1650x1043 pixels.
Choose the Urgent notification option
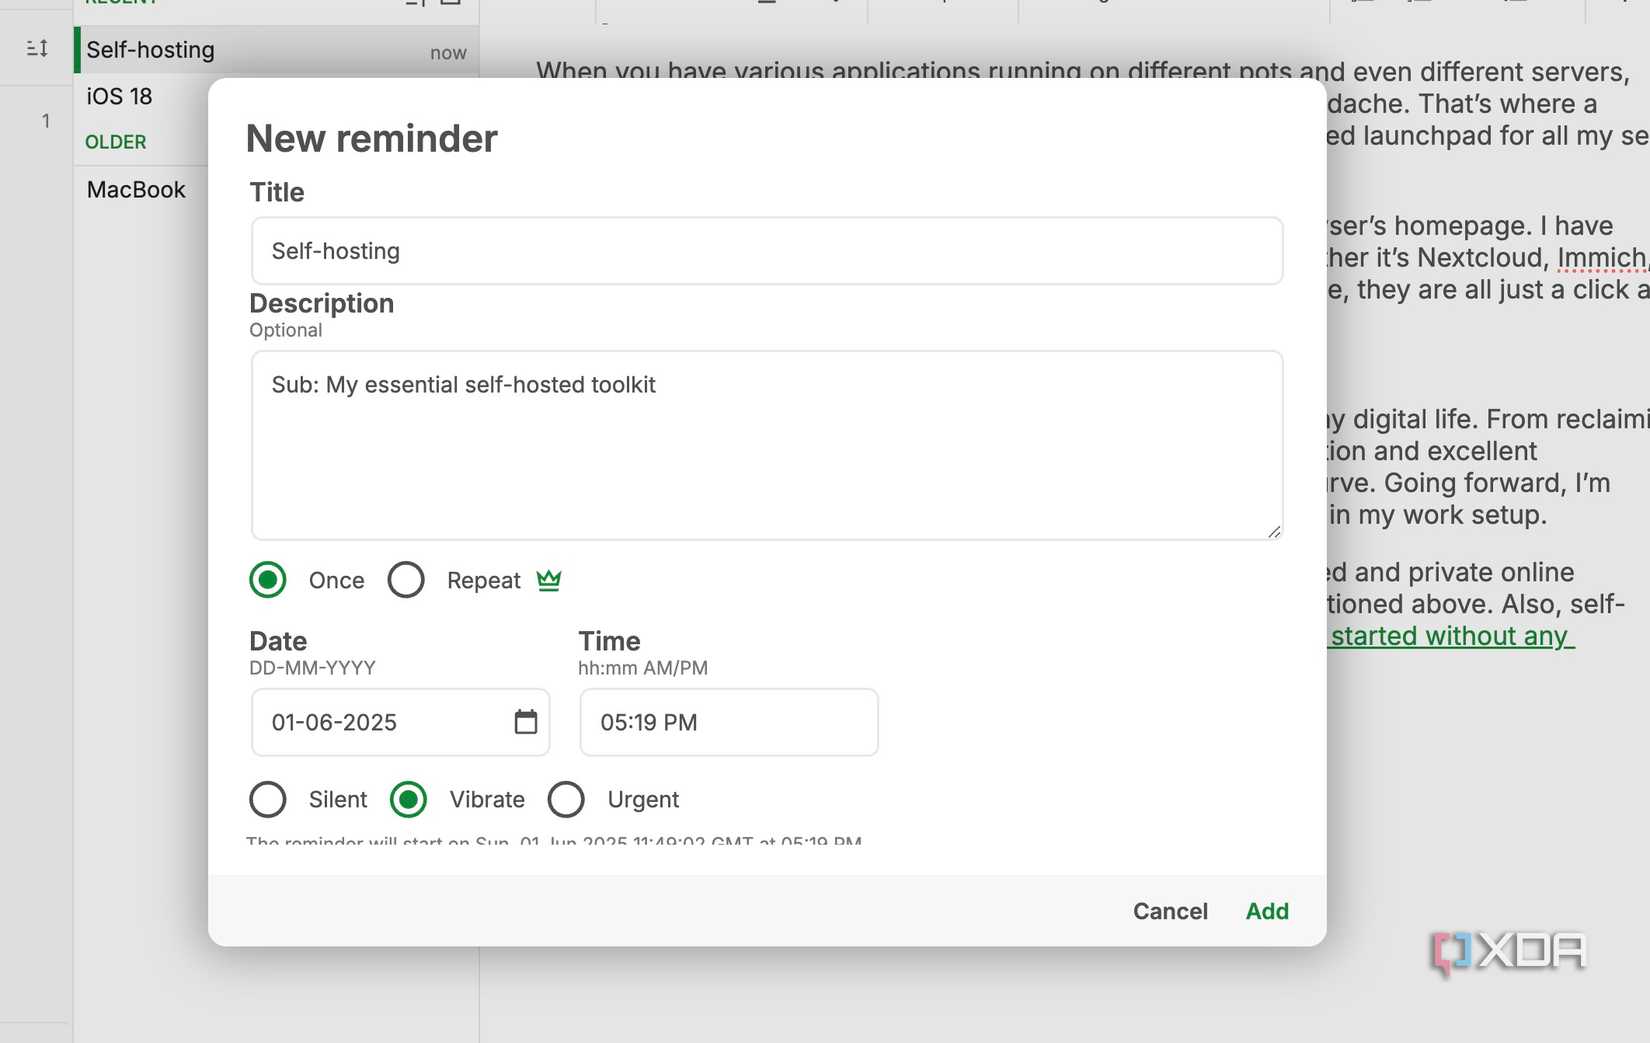click(x=566, y=799)
